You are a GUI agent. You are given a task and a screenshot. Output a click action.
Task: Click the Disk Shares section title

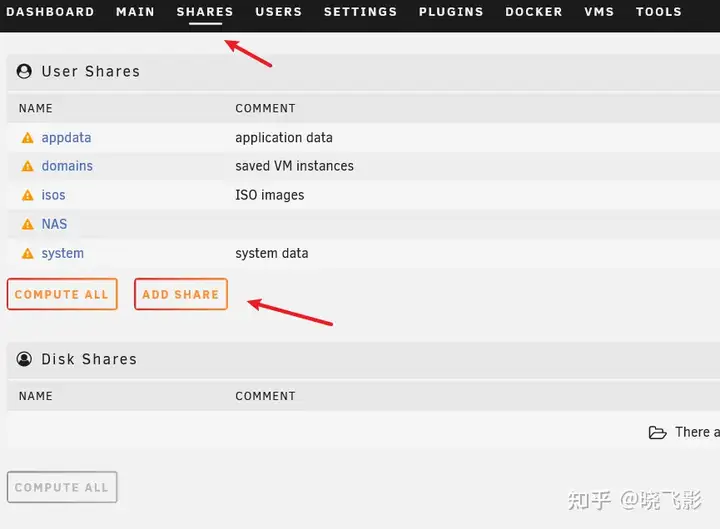(x=89, y=359)
